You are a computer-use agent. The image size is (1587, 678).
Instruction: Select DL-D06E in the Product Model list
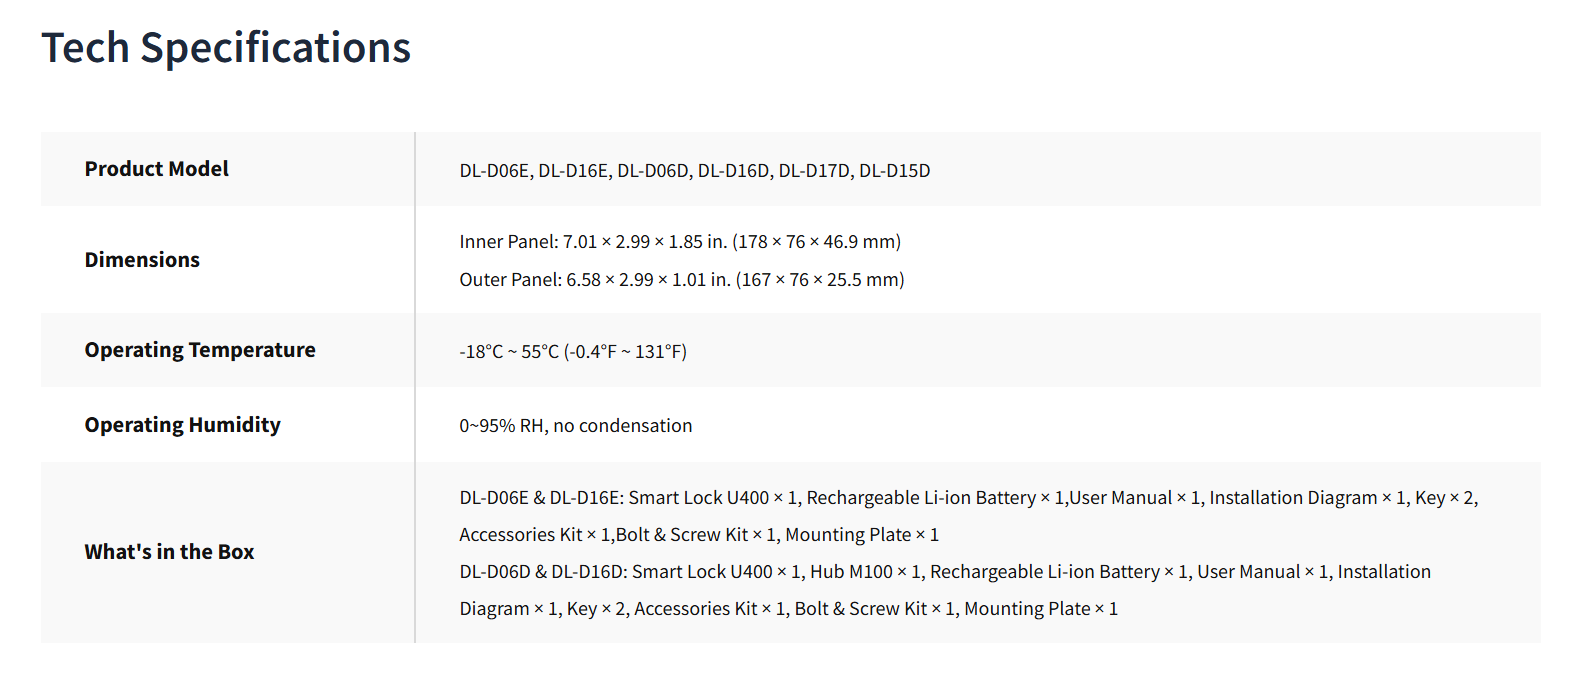click(x=494, y=171)
